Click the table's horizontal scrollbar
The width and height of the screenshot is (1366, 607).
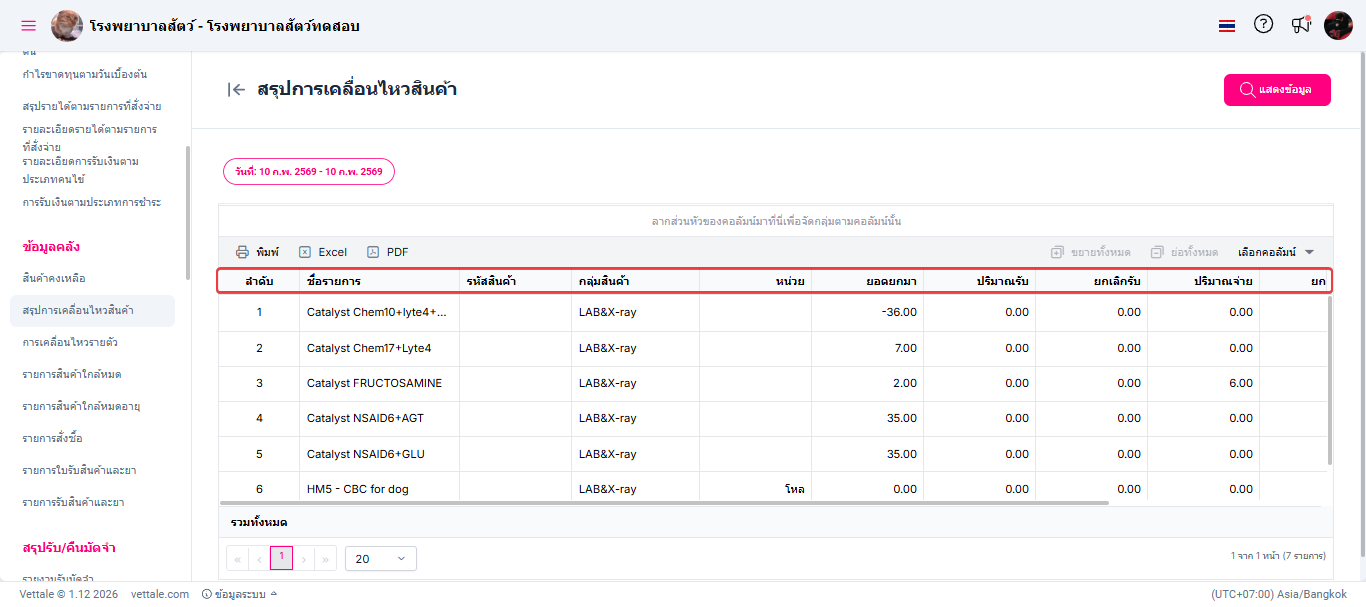point(664,502)
